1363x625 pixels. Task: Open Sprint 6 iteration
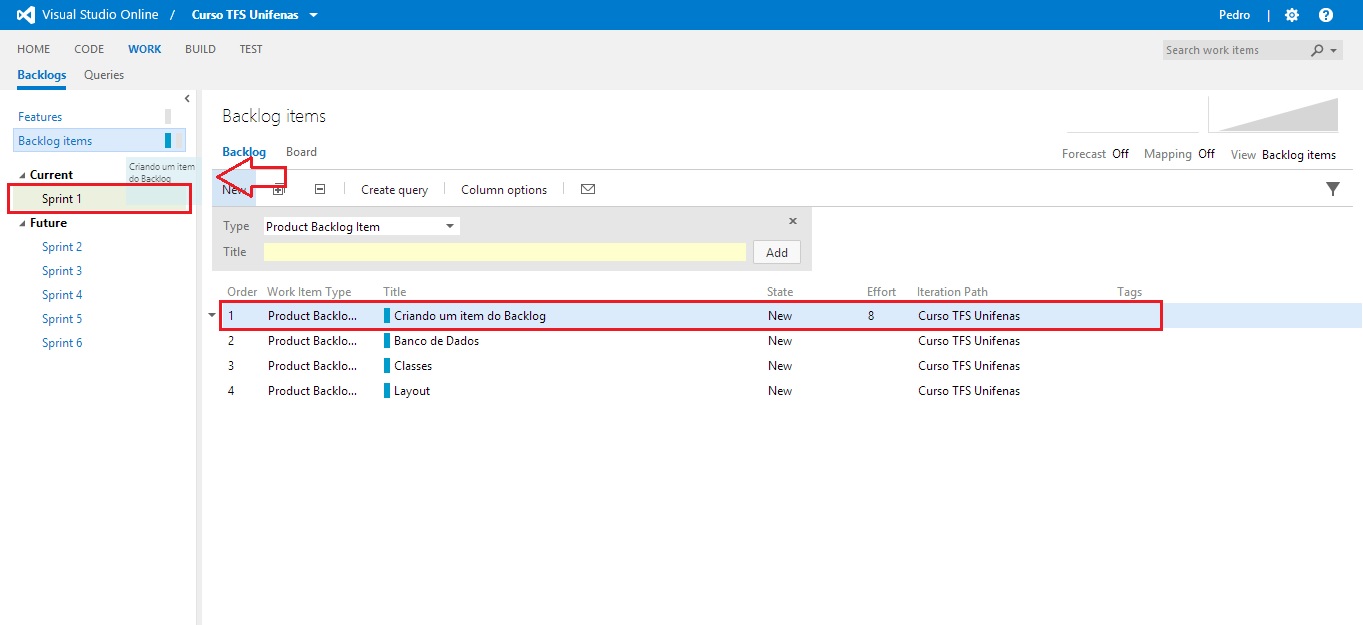click(x=62, y=343)
